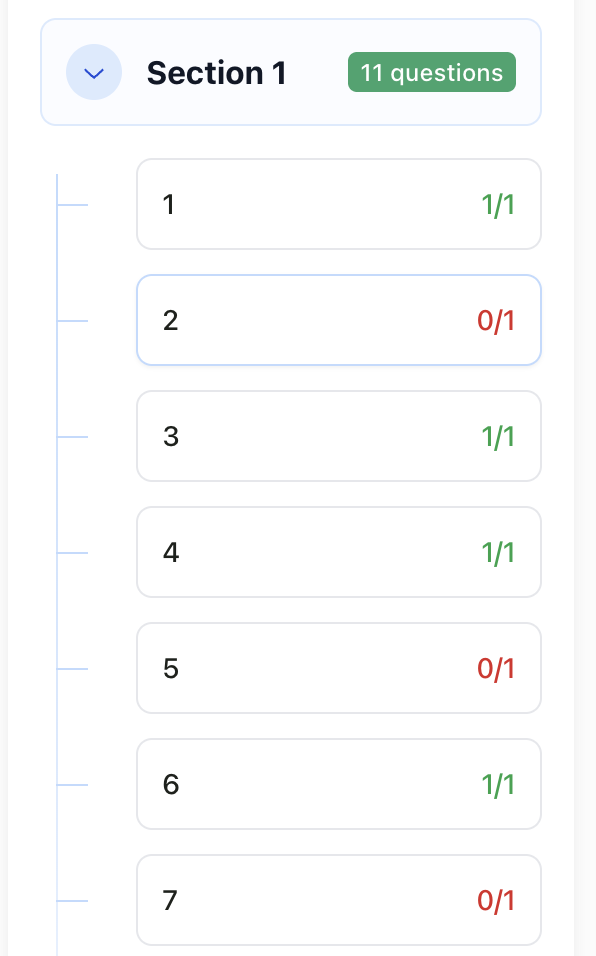
Task: Select the highlighted question 2 card
Action: pyautogui.click(x=338, y=320)
